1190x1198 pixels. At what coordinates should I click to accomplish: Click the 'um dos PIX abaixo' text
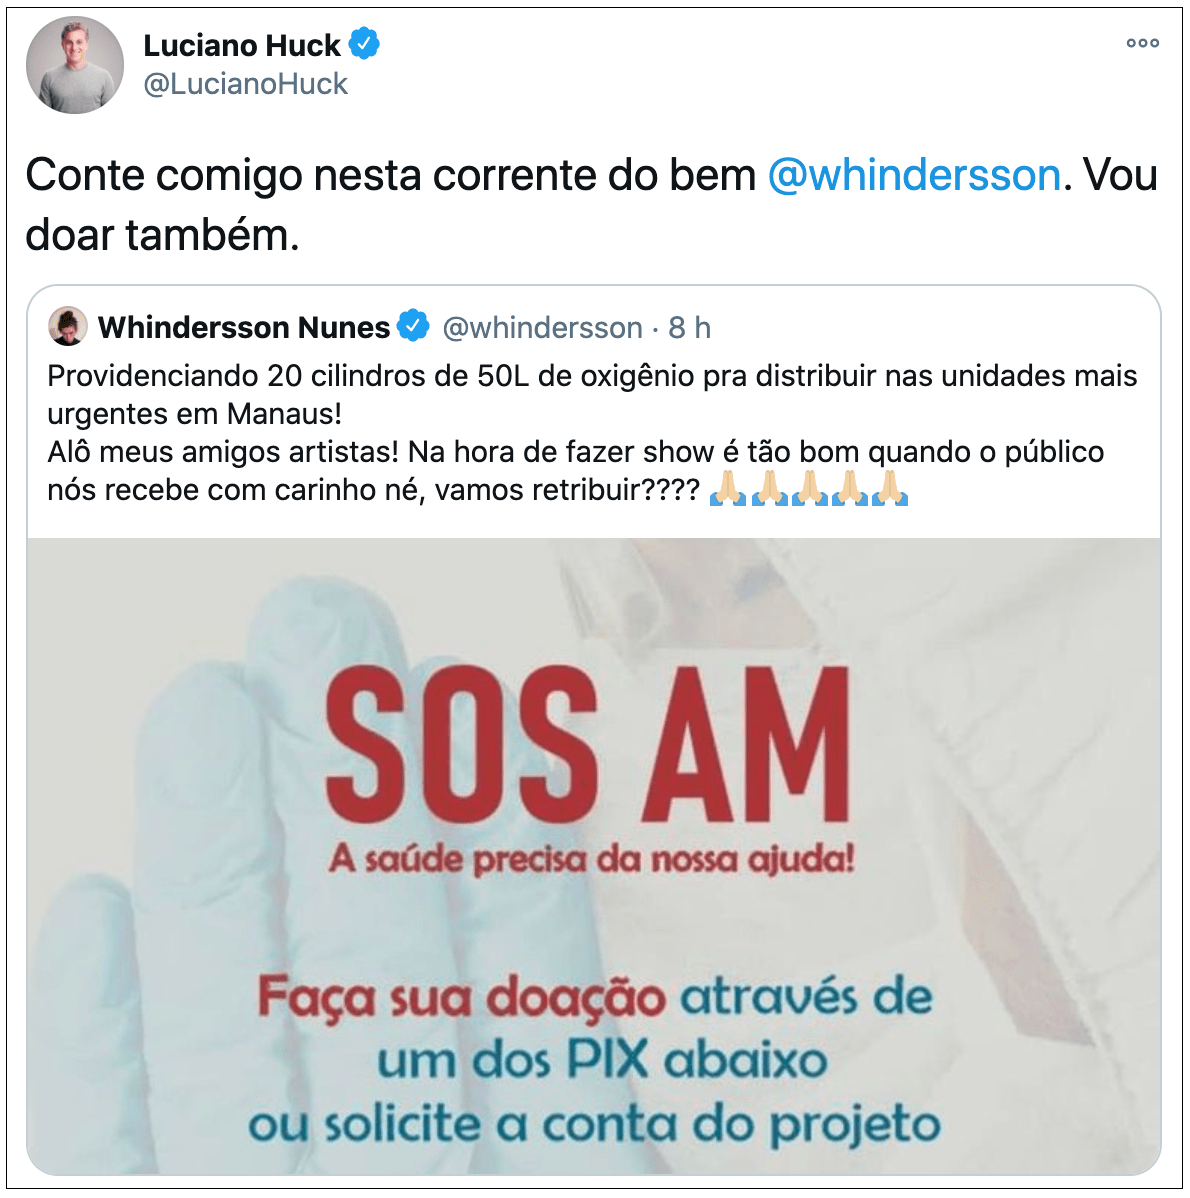coord(603,1060)
